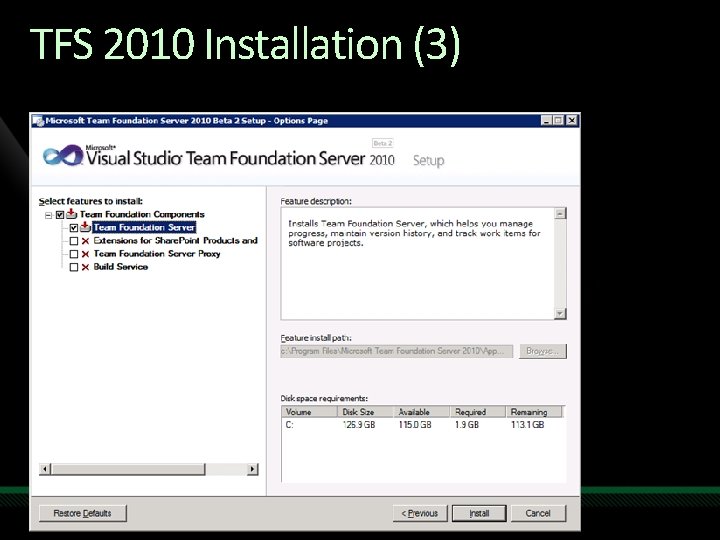The height and width of the screenshot is (540, 720).
Task: Toggle the Team Foundation Components checkbox
Action: pos(60,215)
